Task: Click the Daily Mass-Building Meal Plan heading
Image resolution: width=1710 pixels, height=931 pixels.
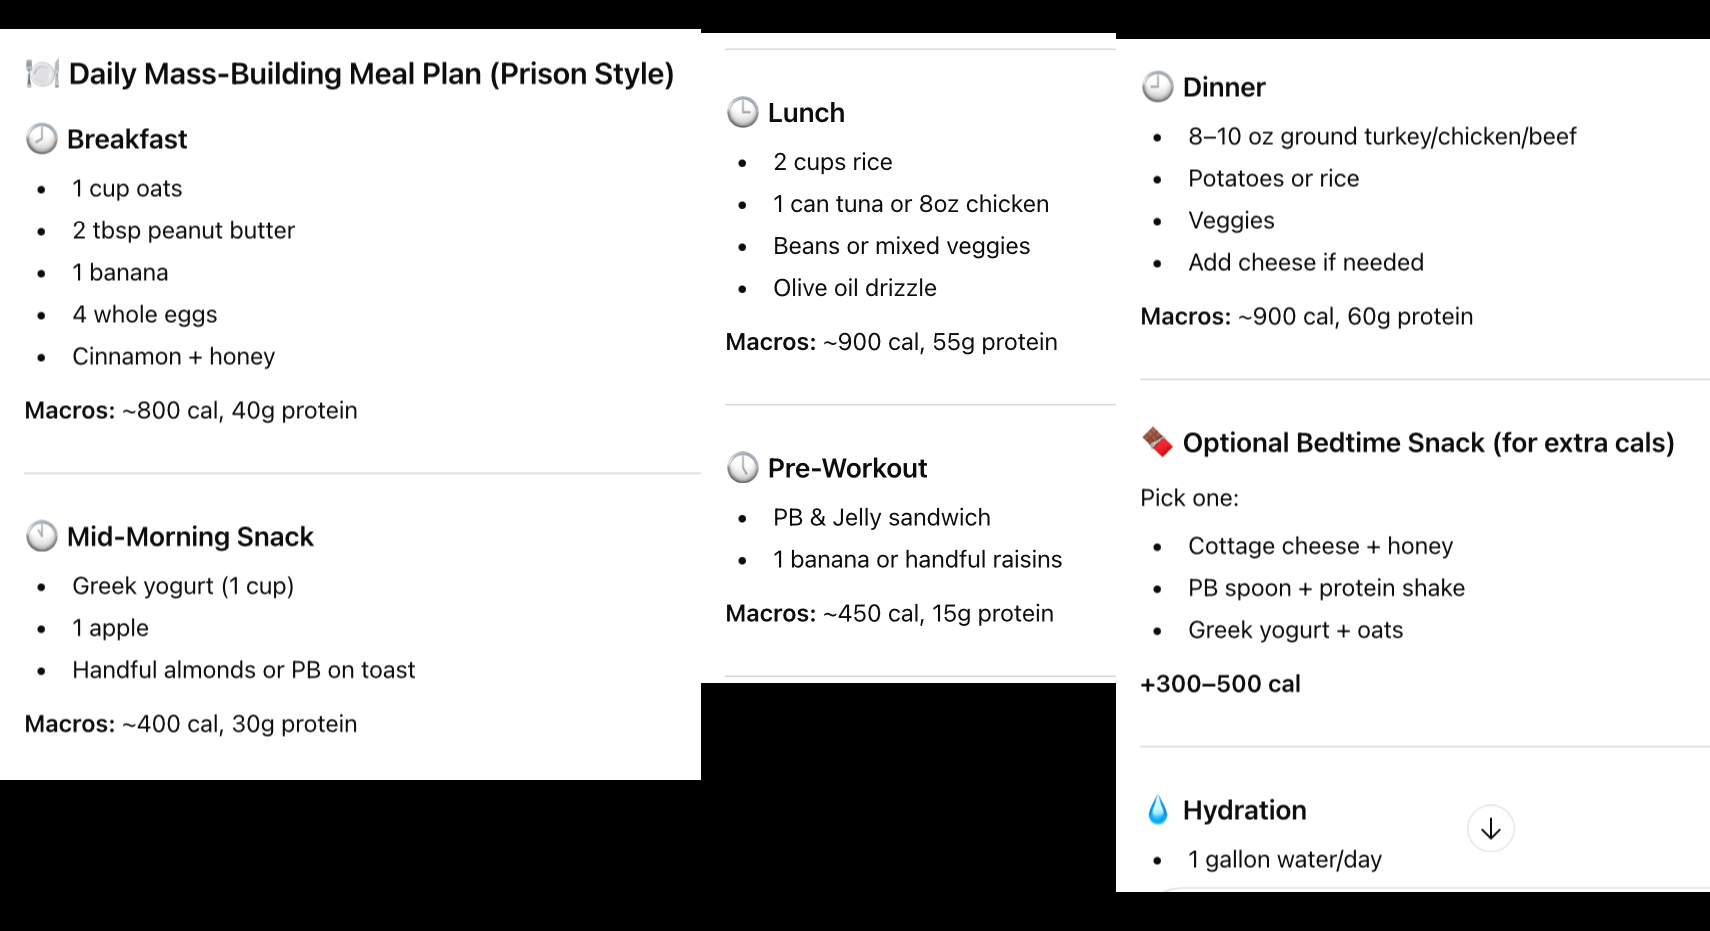Action: [371, 74]
